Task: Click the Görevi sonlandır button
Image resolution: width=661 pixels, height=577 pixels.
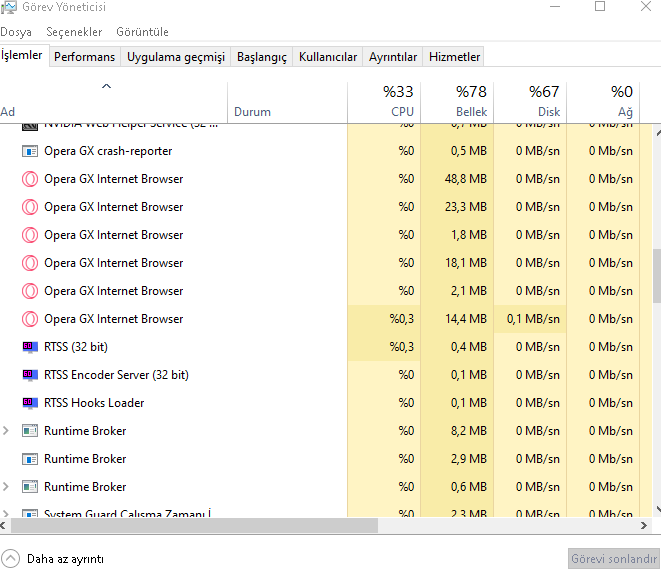Action: (614, 559)
